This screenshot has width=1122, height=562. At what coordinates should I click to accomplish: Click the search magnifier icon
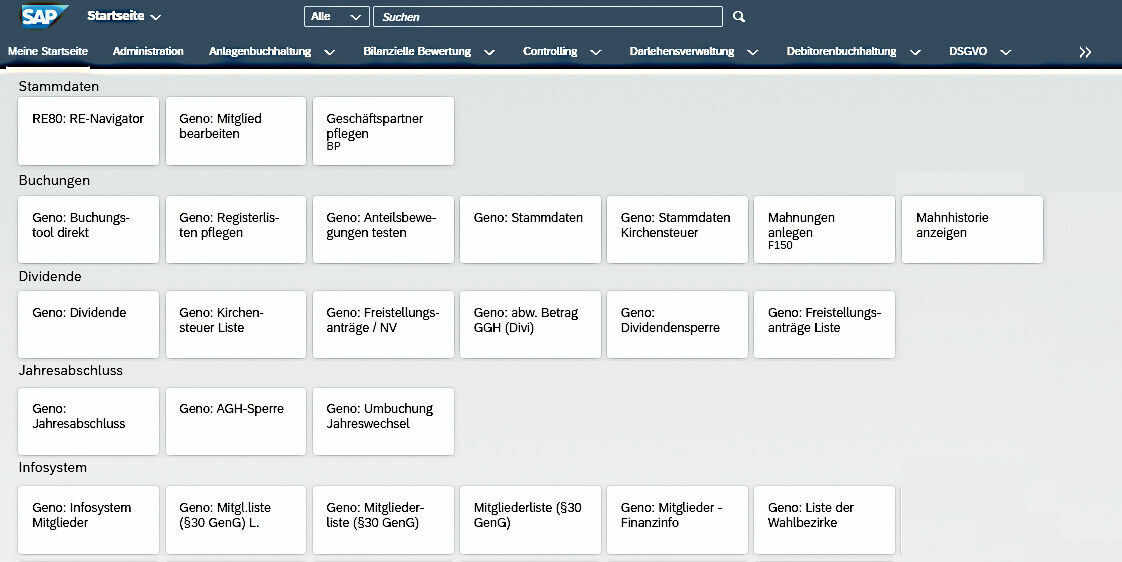739,17
